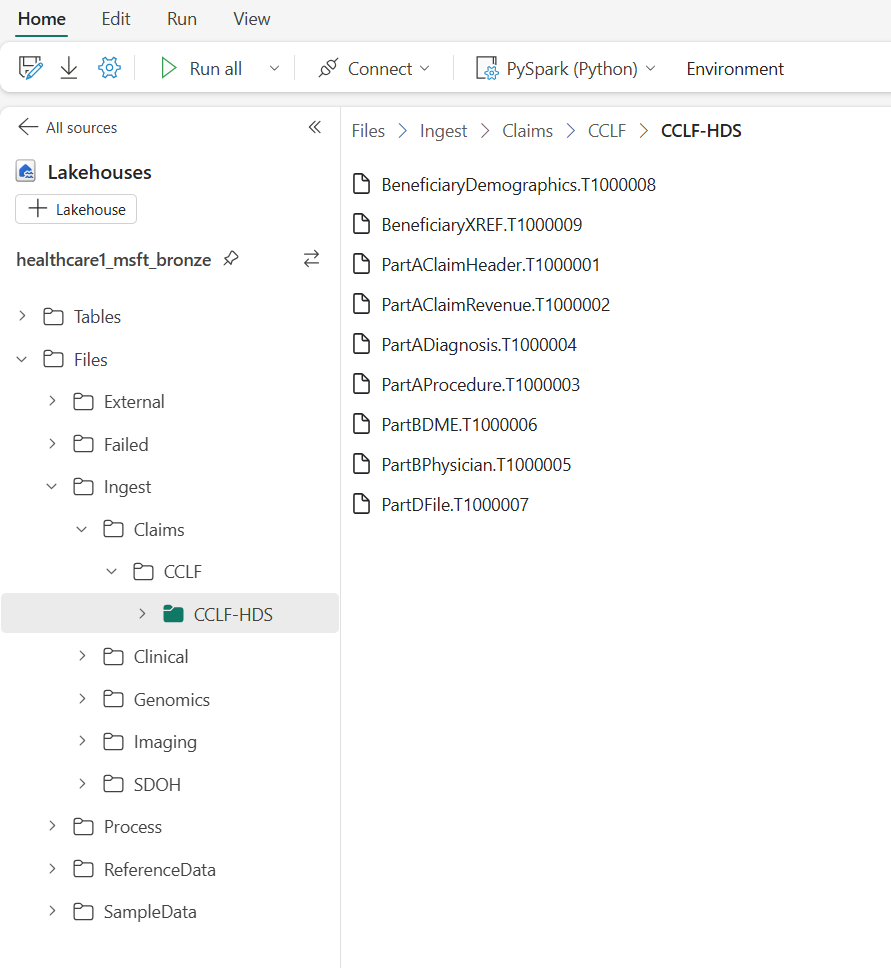
Task: Click the add Lakehouse button
Action: [x=76, y=209]
